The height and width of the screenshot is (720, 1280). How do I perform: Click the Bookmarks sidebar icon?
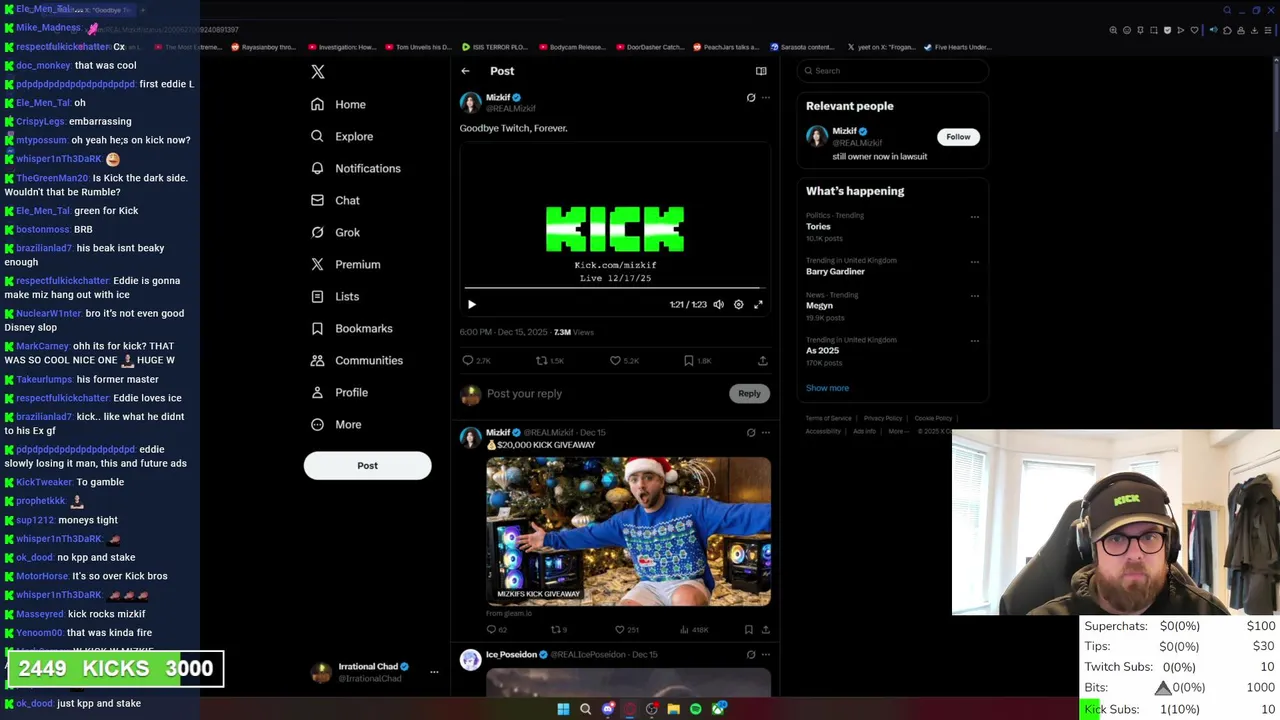(317, 328)
